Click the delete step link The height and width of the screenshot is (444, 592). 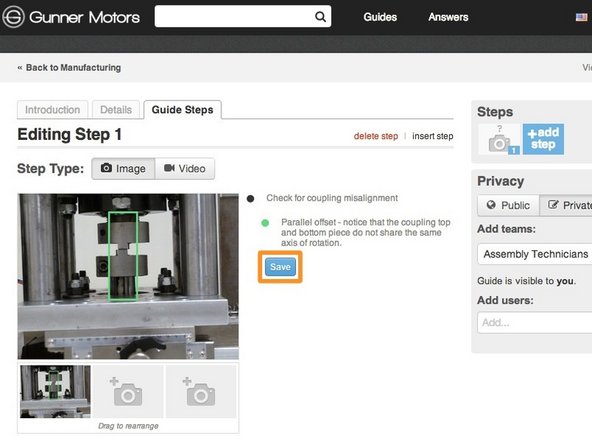click(376, 136)
